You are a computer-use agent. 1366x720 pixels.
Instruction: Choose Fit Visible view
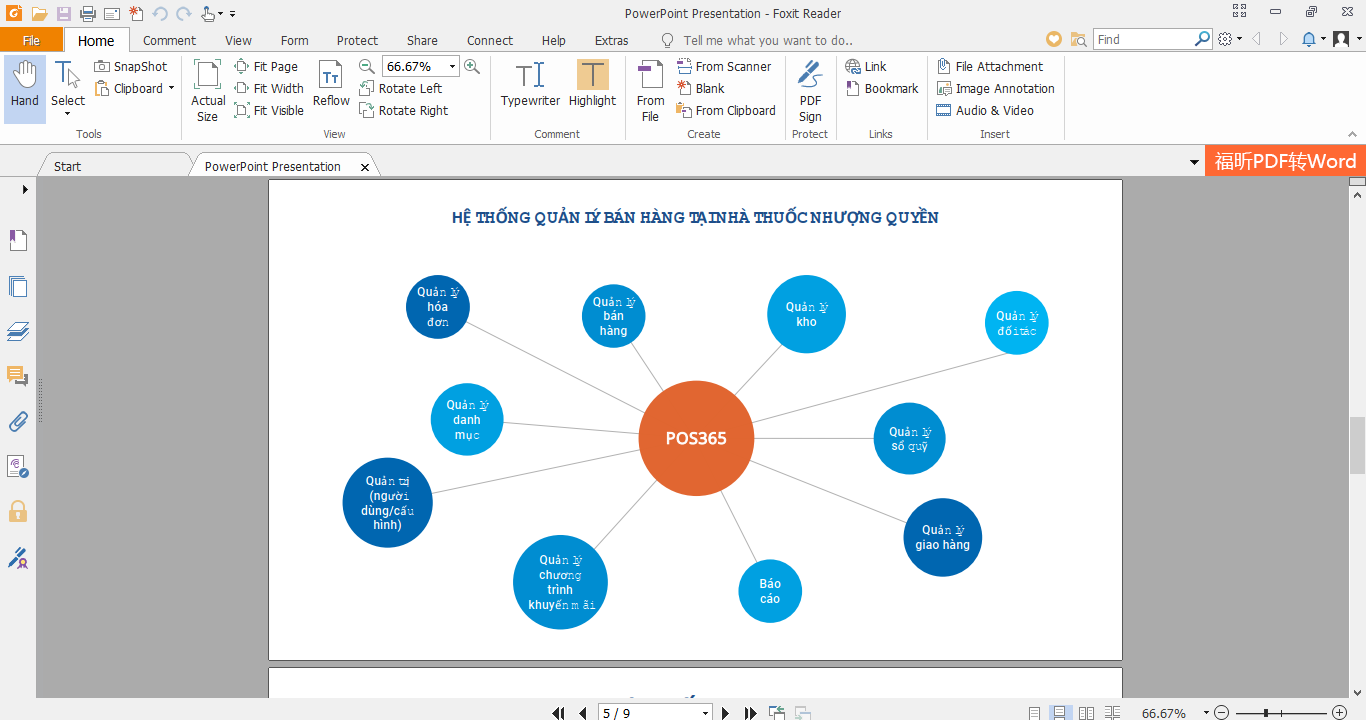tap(269, 111)
